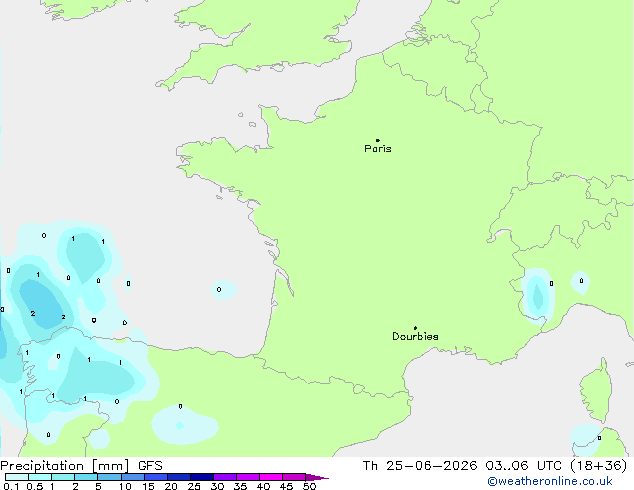
Task: Click the legend value label 25
Action: pos(194,486)
